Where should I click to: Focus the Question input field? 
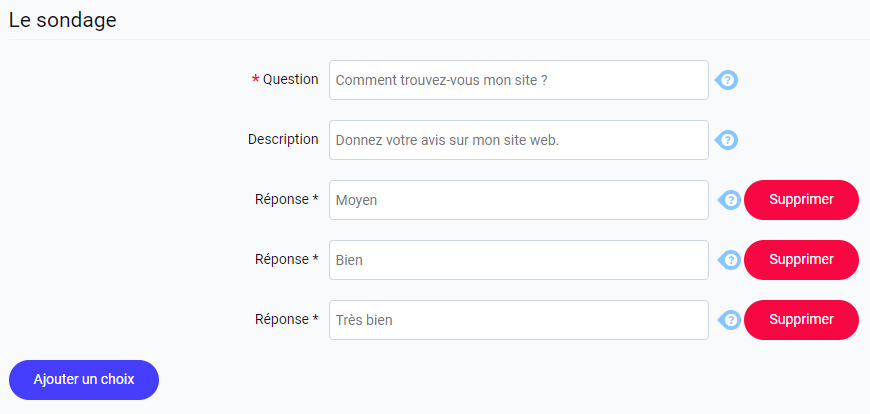[x=519, y=80]
